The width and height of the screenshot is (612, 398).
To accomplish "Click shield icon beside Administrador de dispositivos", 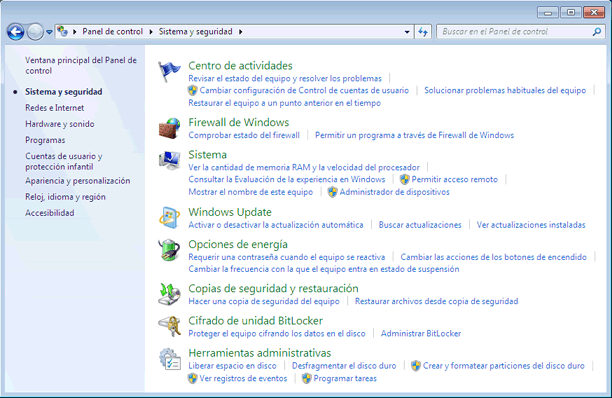I will tap(332, 192).
